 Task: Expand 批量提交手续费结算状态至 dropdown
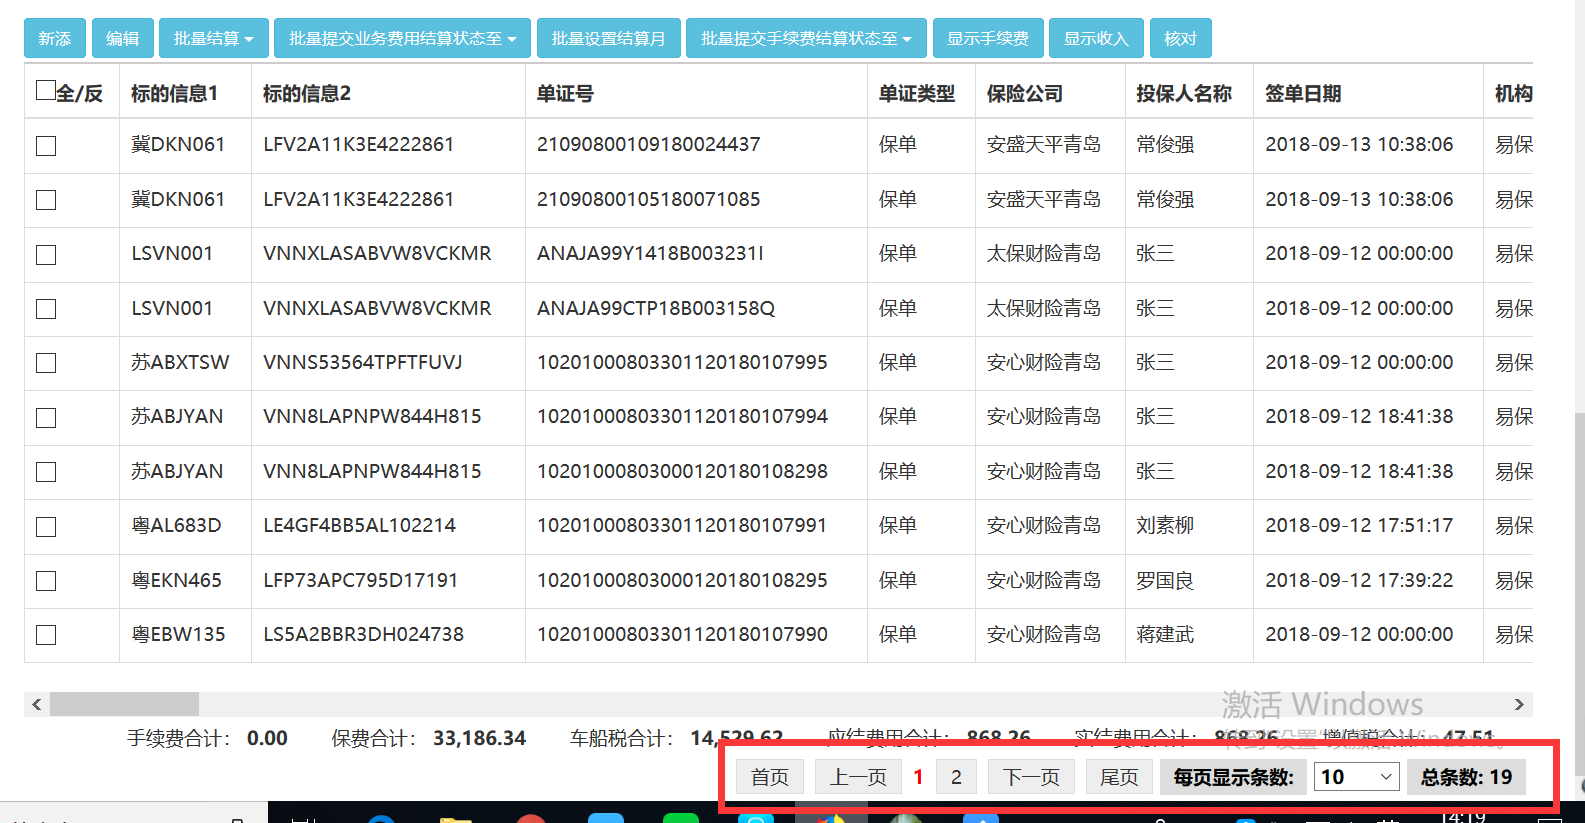tap(807, 39)
